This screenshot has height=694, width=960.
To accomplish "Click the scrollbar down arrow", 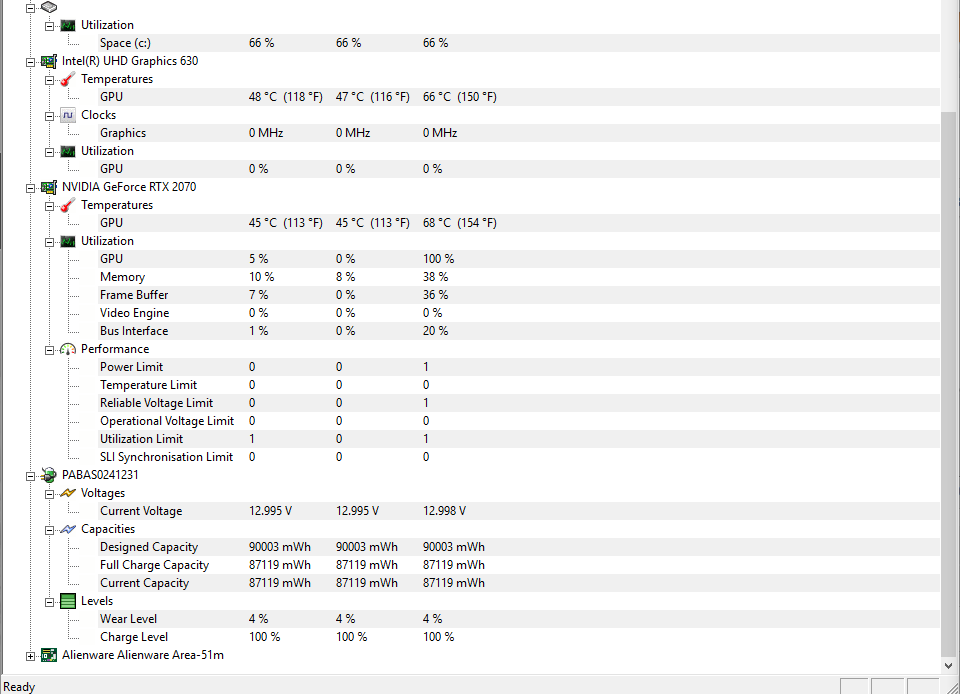I will [x=948, y=666].
